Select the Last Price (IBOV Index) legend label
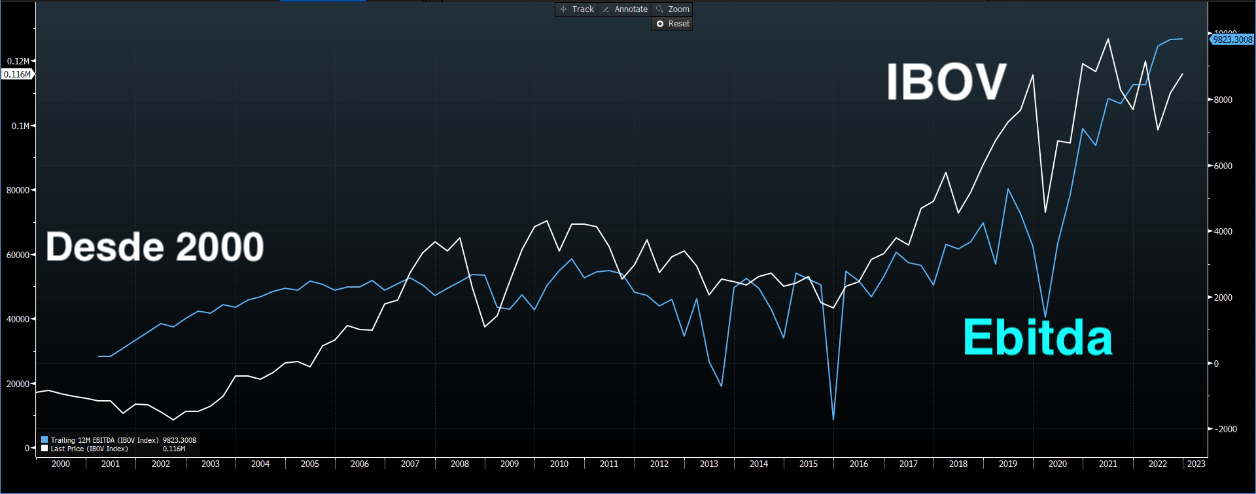The height and width of the screenshot is (494, 1256). point(88,449)
